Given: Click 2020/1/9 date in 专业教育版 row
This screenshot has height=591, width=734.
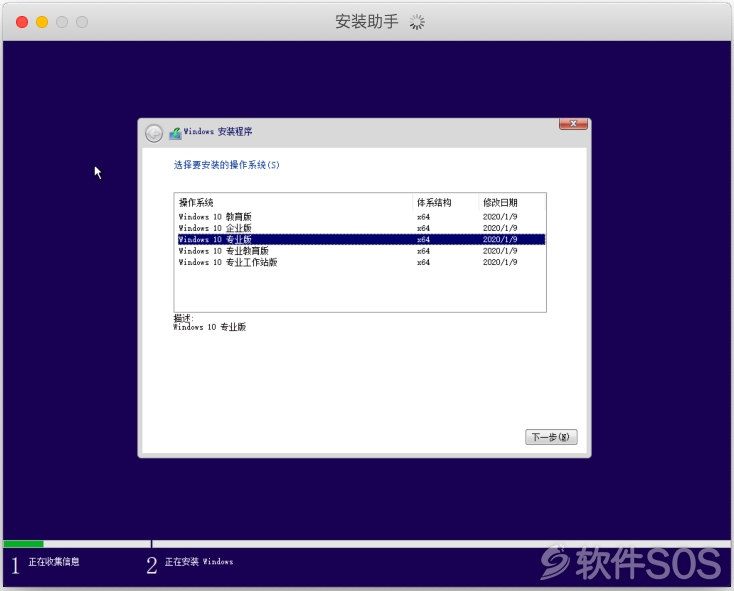Looking at the screenshot, I should point(500,251).
